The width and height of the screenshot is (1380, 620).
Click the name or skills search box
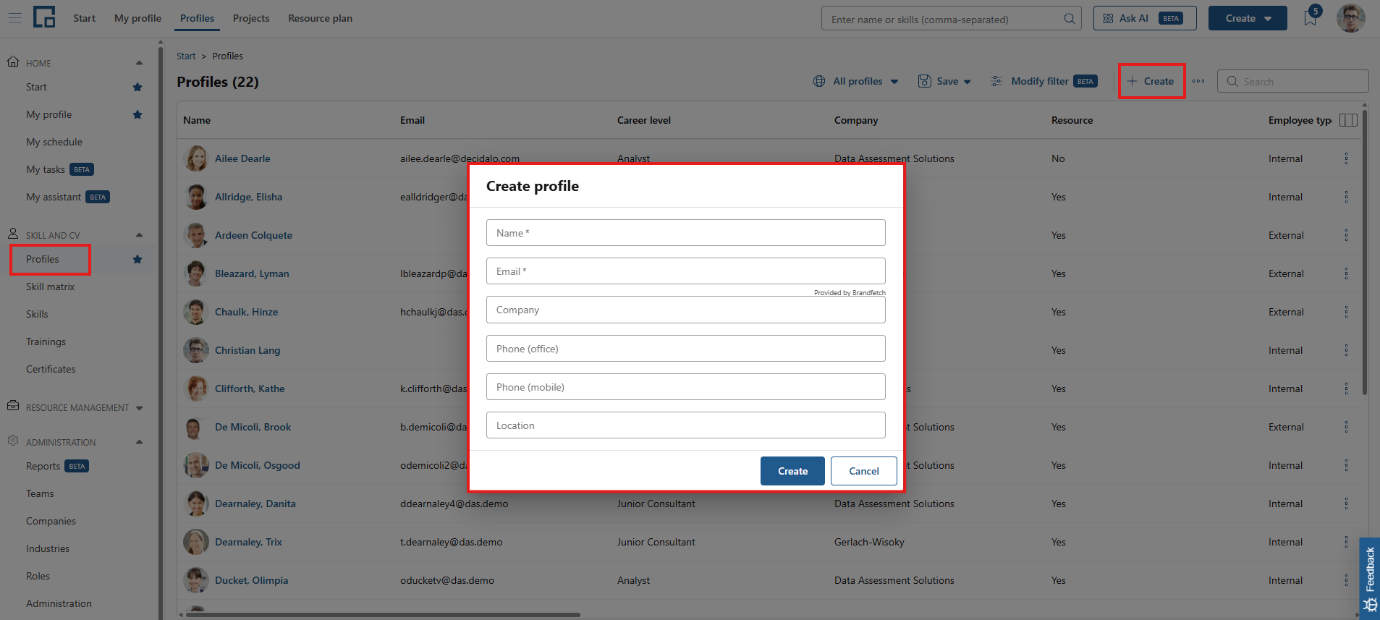coord(952,18)
